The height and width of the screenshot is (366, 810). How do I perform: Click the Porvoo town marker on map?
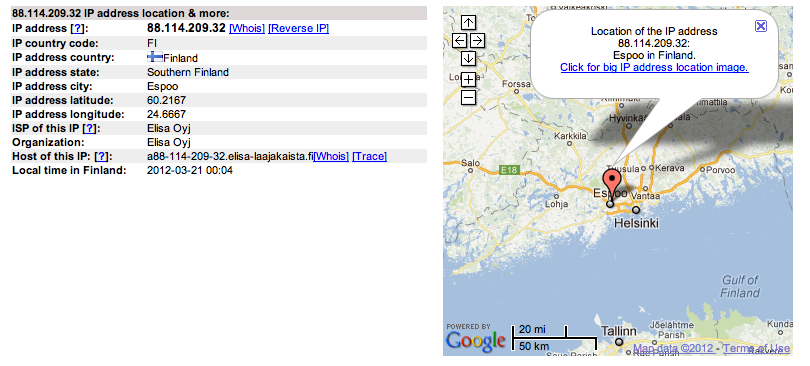pyautogui.click(x=703, y=170)
